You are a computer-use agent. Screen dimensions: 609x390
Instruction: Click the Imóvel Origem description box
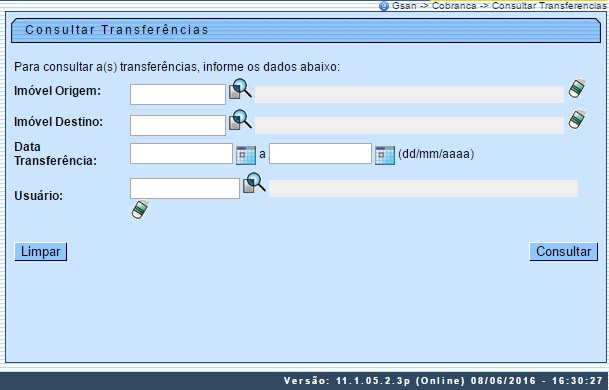[x=409, y=94]
